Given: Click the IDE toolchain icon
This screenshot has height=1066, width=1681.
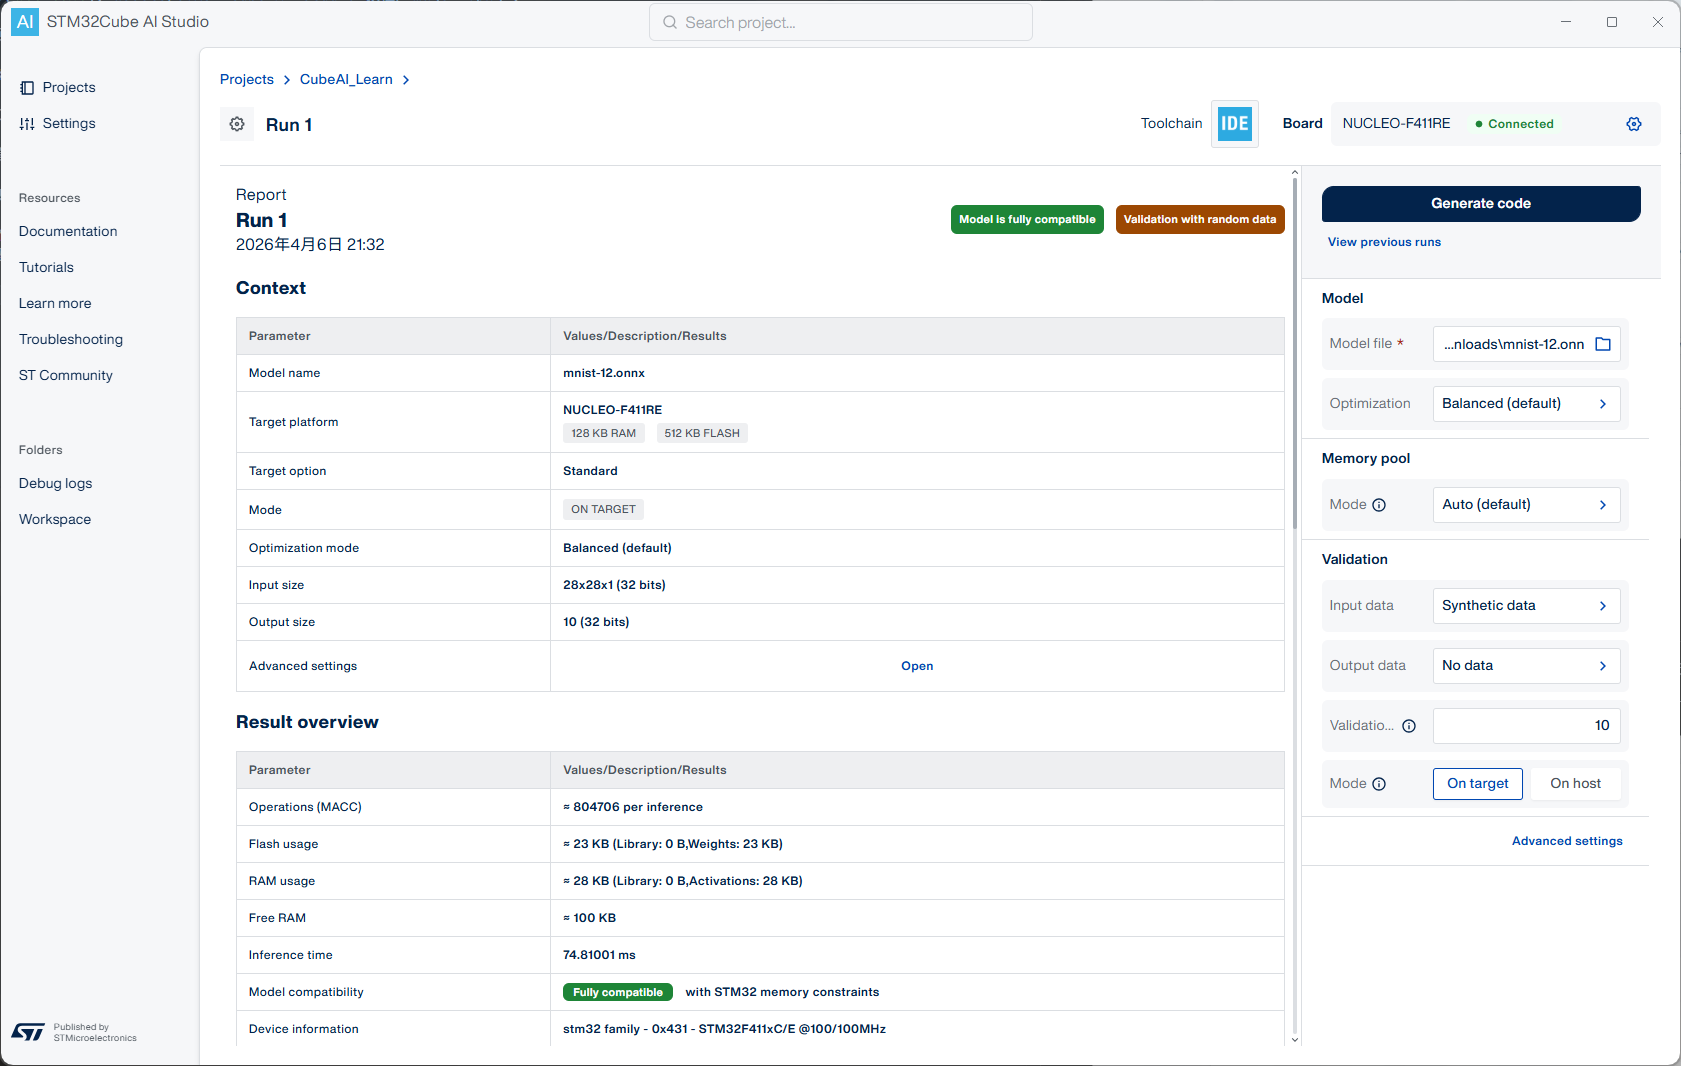Looking at the screenshot, I should pos(1235,124).
